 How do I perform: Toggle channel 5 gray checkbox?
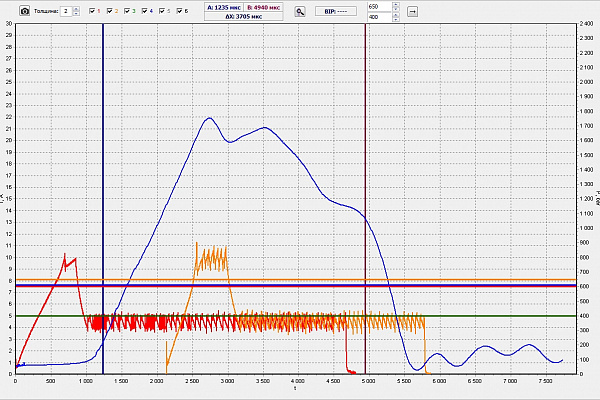click(162, 11)
